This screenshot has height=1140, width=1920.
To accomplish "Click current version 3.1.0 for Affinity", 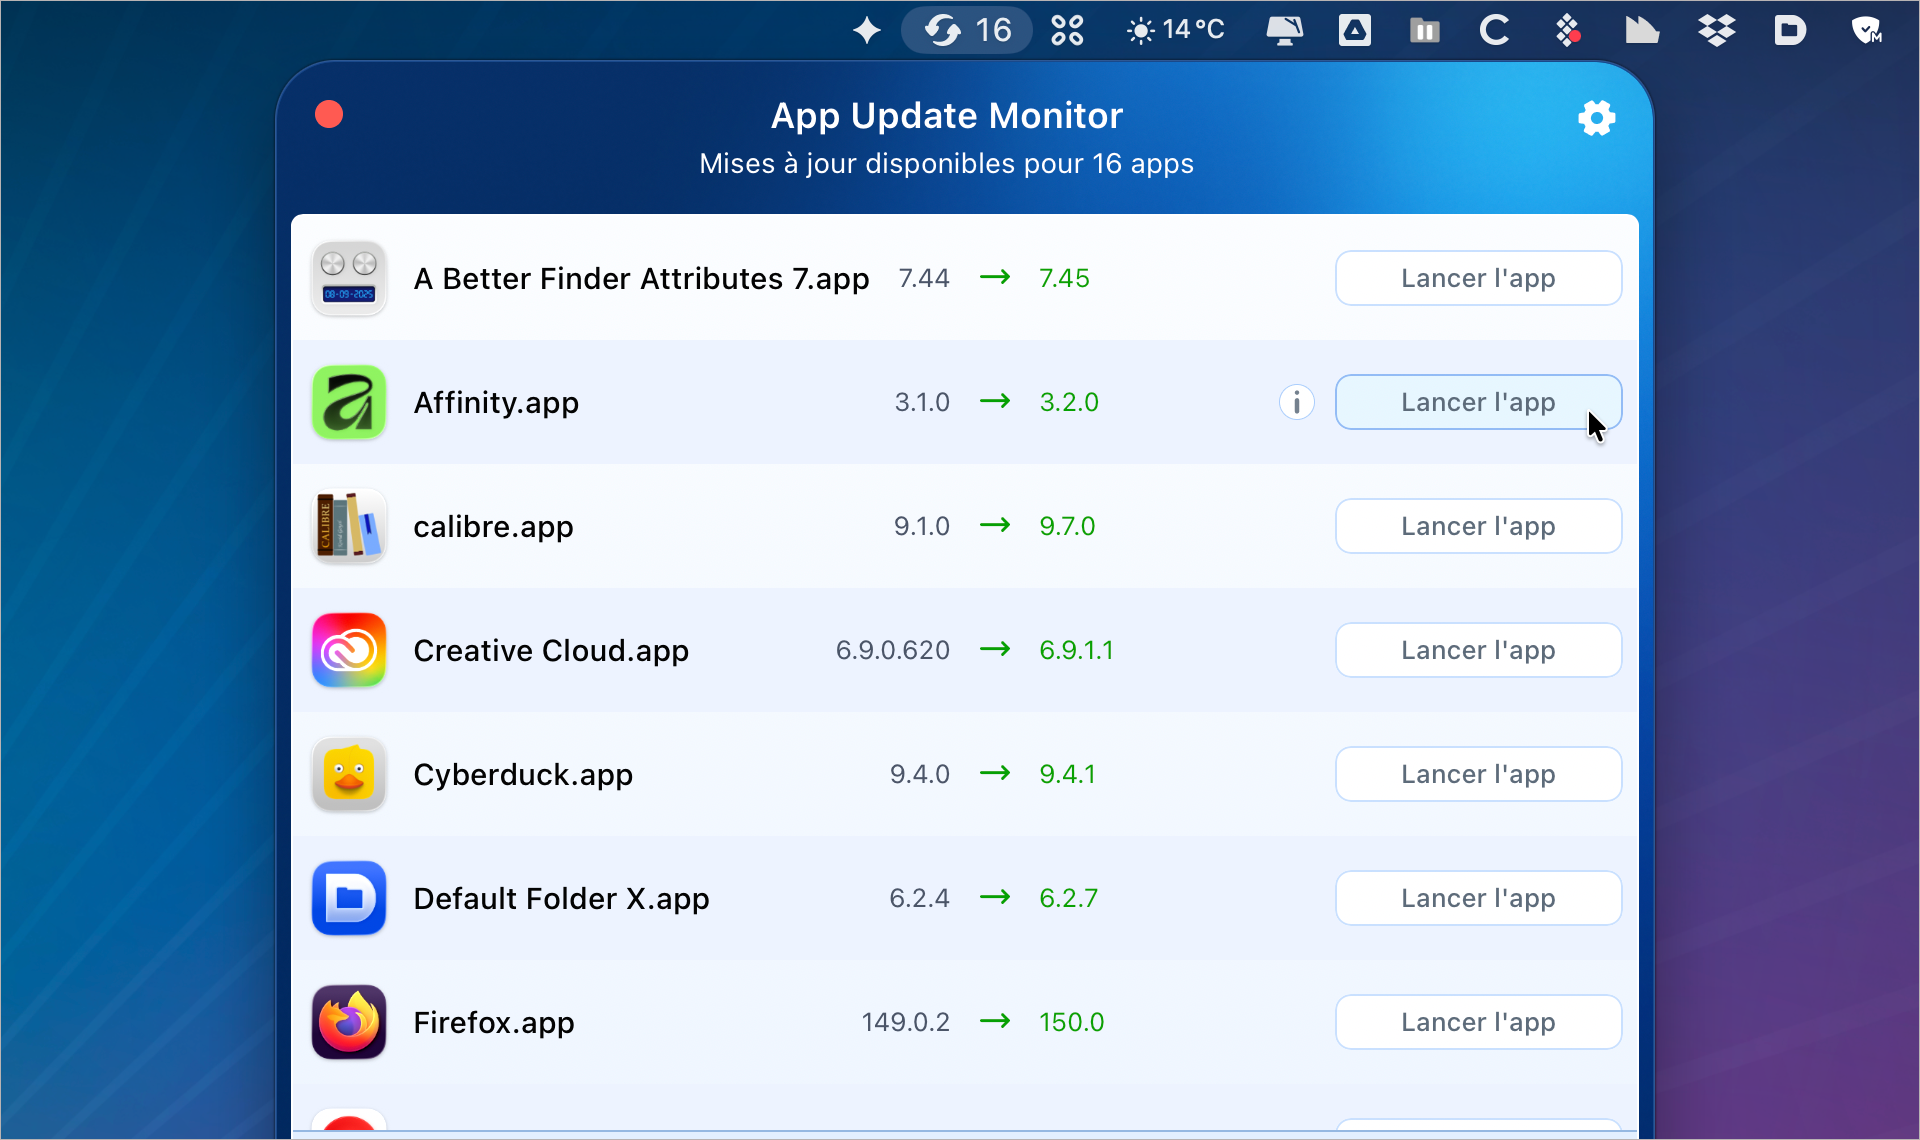I will coord(922,402).
